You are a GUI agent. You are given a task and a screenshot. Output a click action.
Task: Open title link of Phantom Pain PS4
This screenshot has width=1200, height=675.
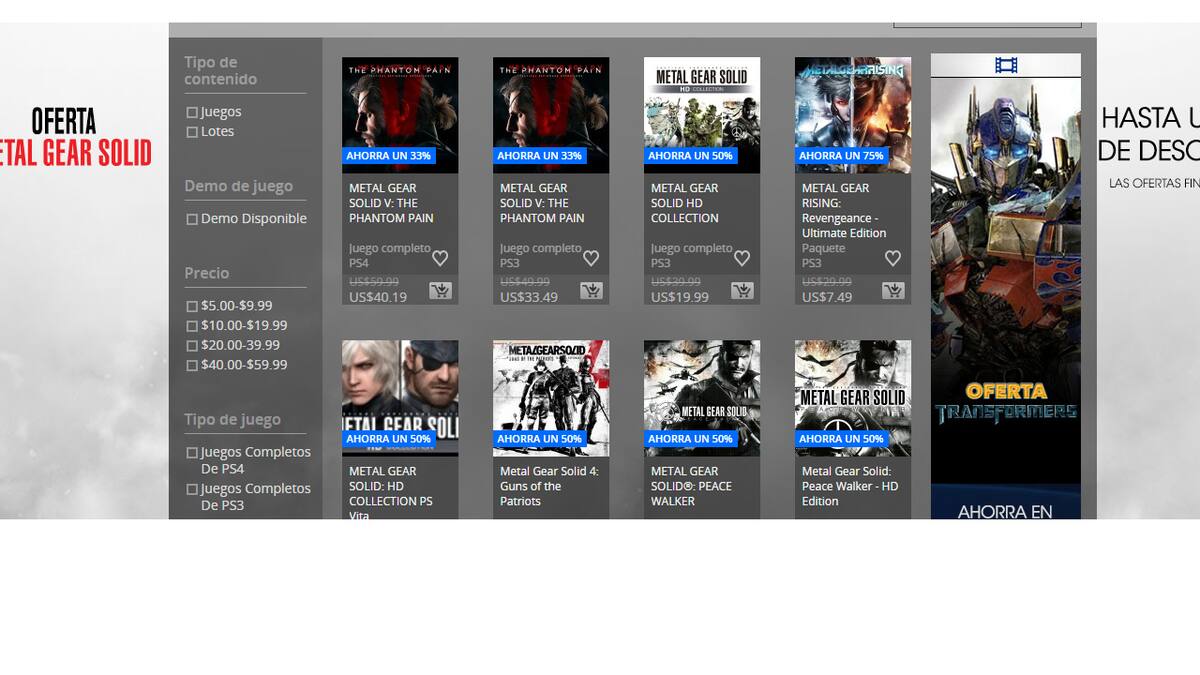pyautogui.click(x=391, y=203)
